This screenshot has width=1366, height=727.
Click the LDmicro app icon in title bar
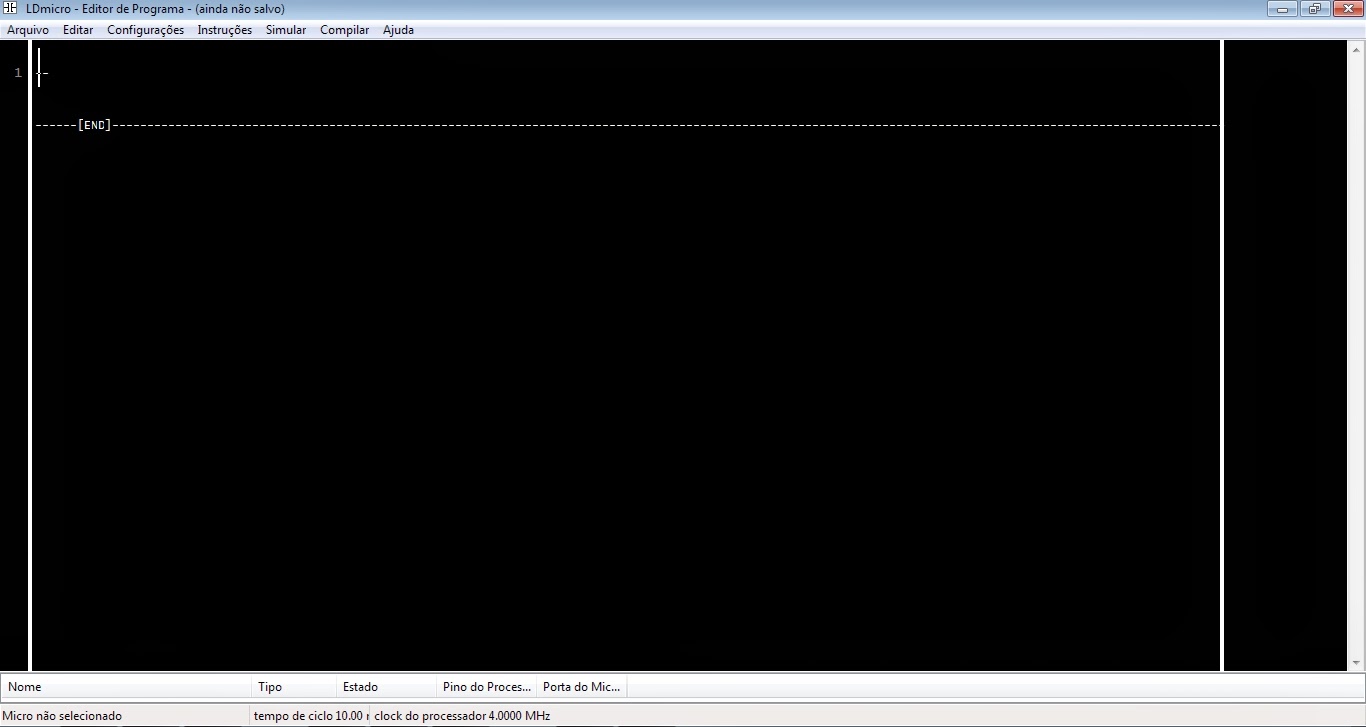pyautogui.click(x=11, y=8)
